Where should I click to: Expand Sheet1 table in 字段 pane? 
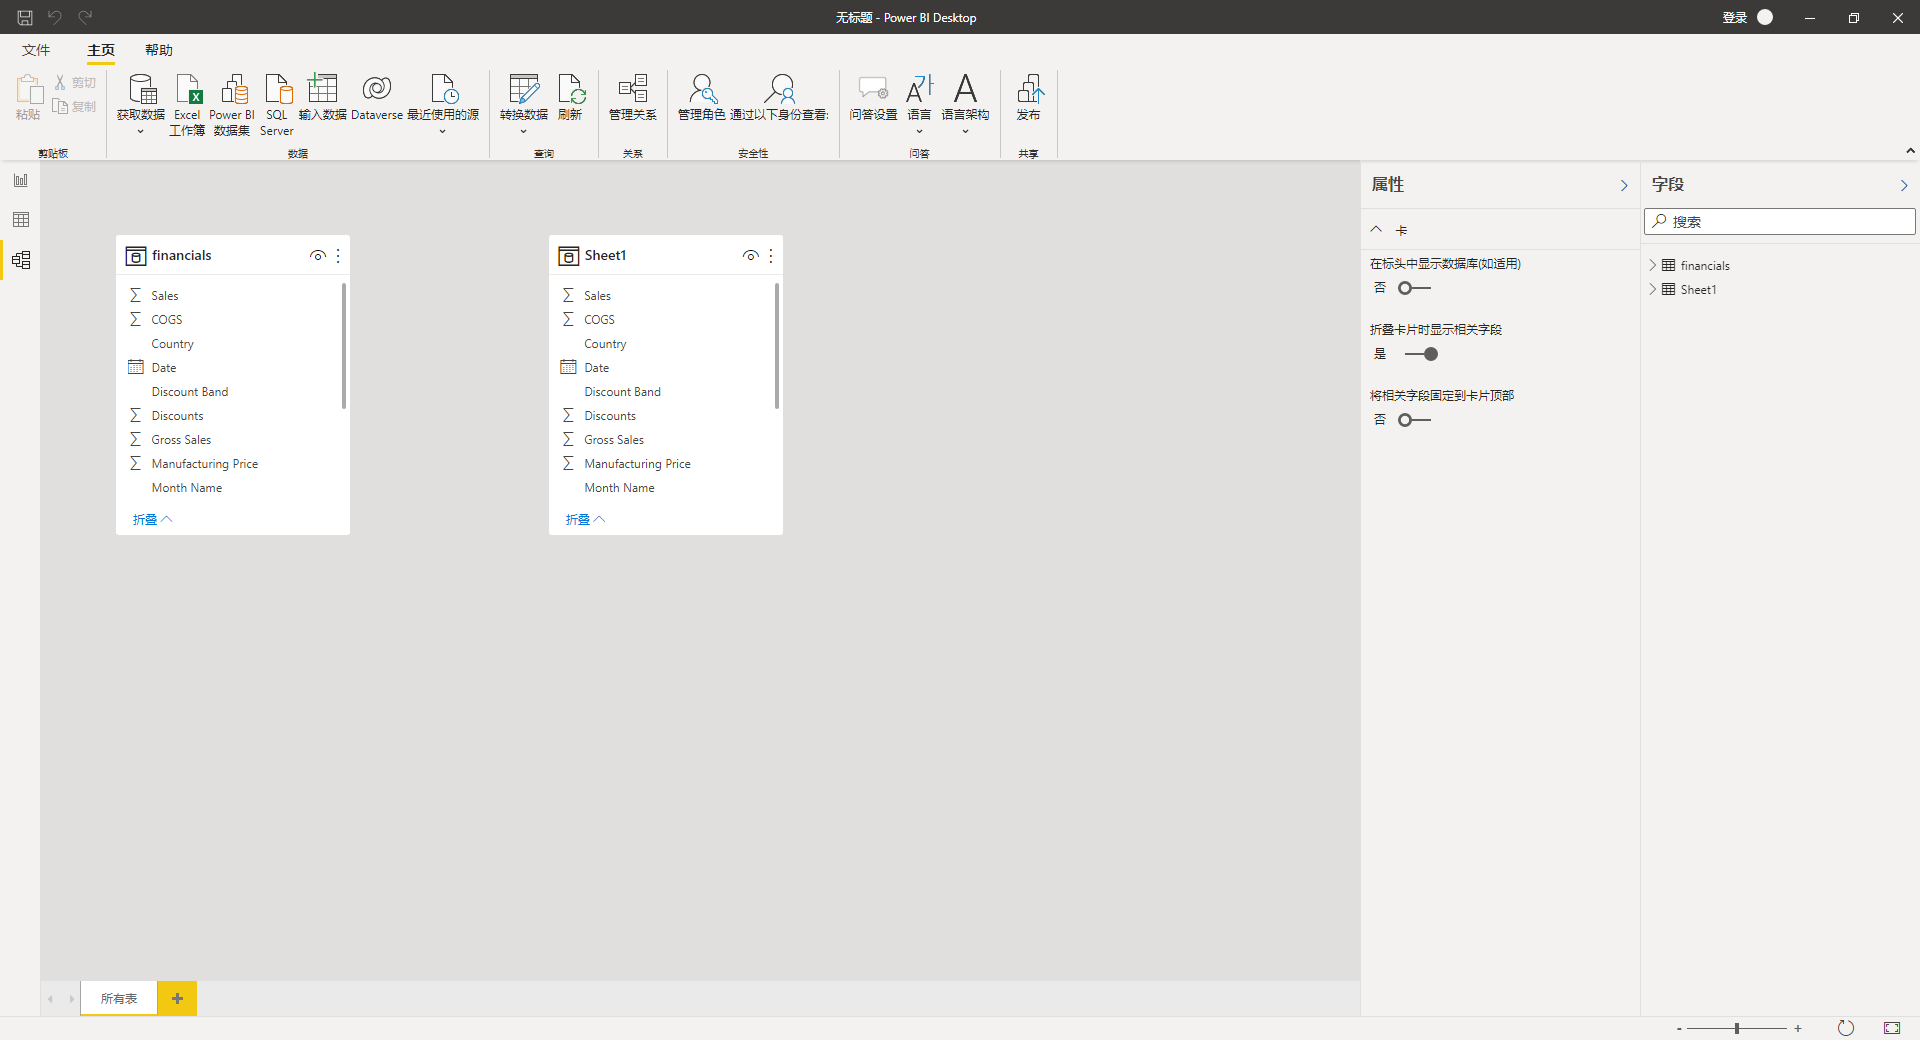[x=1653, y=289]
